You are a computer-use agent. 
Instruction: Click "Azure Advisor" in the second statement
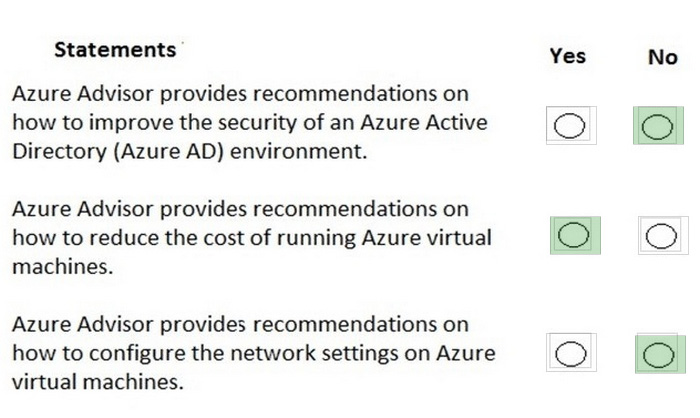(75, 210)
